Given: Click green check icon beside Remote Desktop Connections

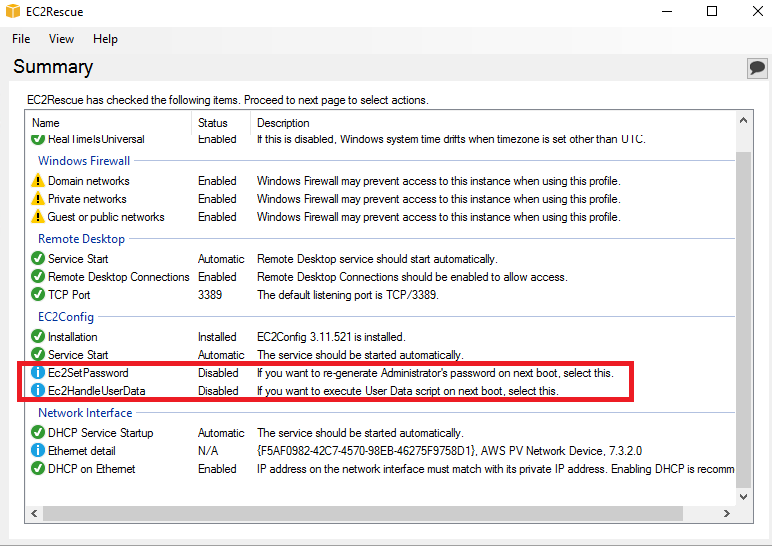Looking at the screenshot, I should 37,277.
